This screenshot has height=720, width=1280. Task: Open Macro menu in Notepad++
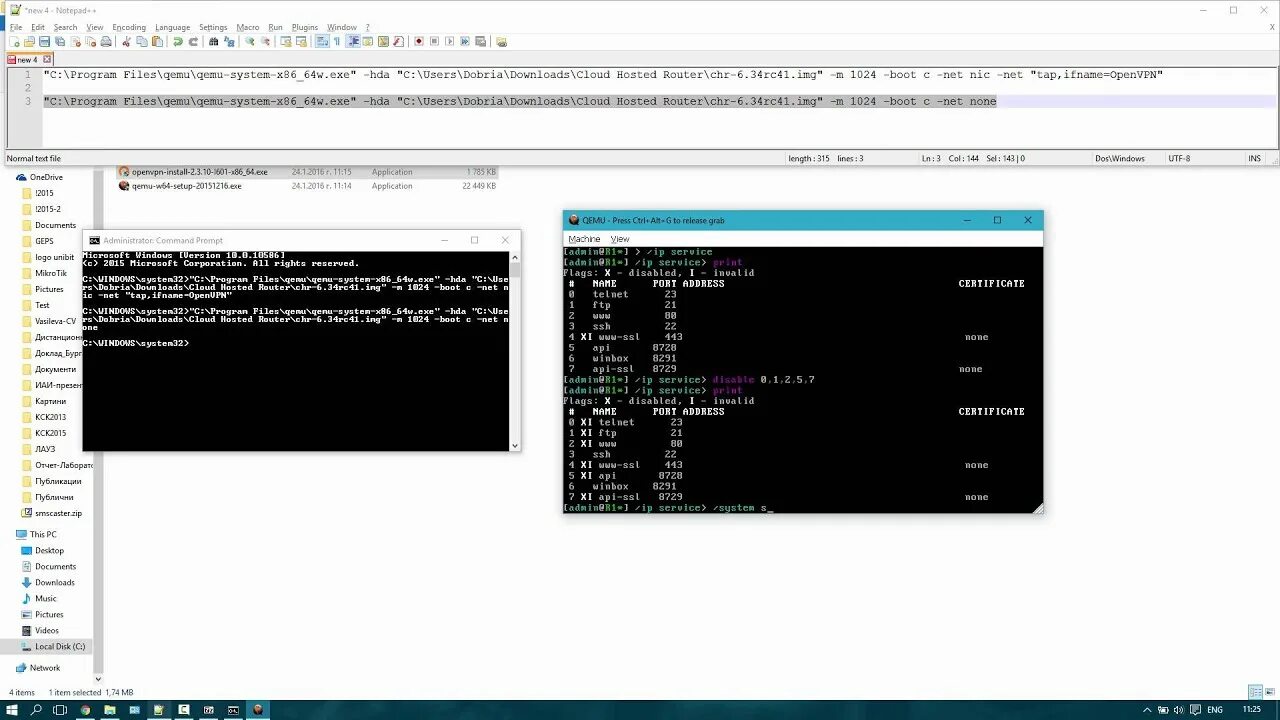point(248,27)
